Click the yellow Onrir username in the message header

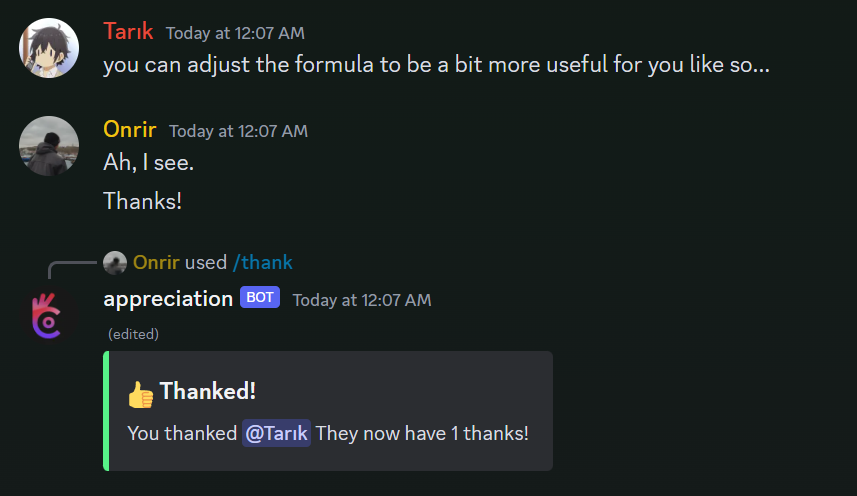pos(130,129)
